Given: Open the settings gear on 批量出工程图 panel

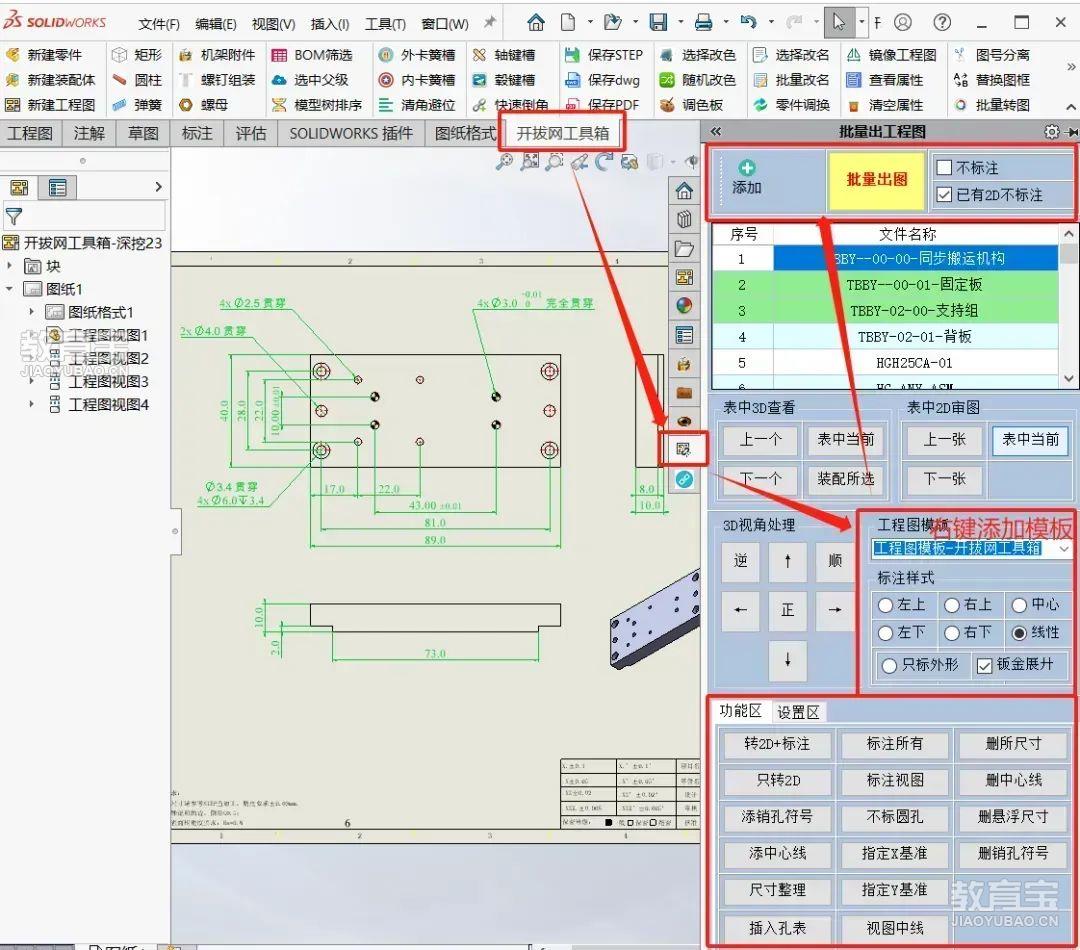Looking at the screenshot, I should [x=1051, y=132].
